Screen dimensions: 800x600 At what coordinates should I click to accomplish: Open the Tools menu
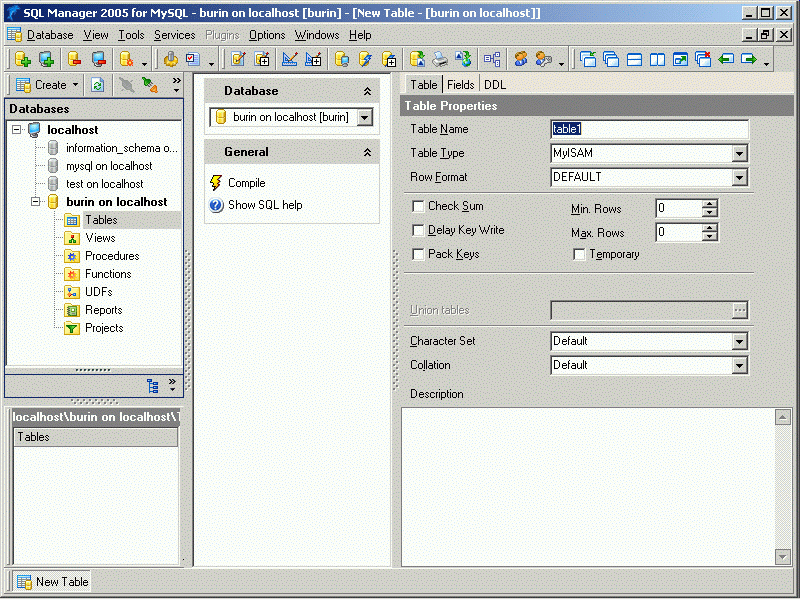(131, 35)
